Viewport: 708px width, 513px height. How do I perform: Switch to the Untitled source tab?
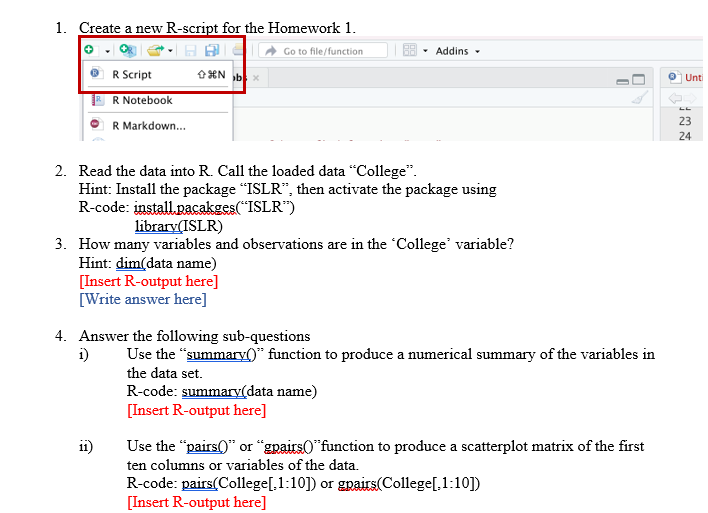point(685,77)
